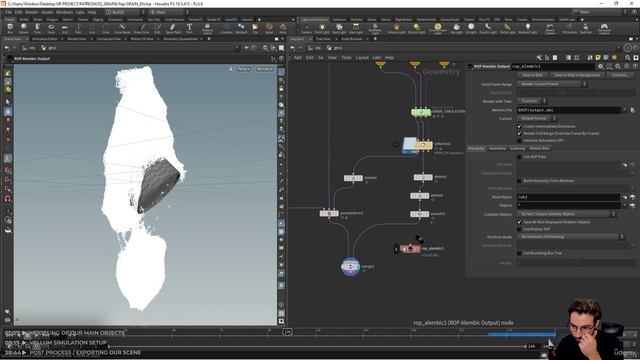Open viewport Persp camera dropdown
Image resolution: width=640 pixels, height=360 pixels.
point(243,69)
